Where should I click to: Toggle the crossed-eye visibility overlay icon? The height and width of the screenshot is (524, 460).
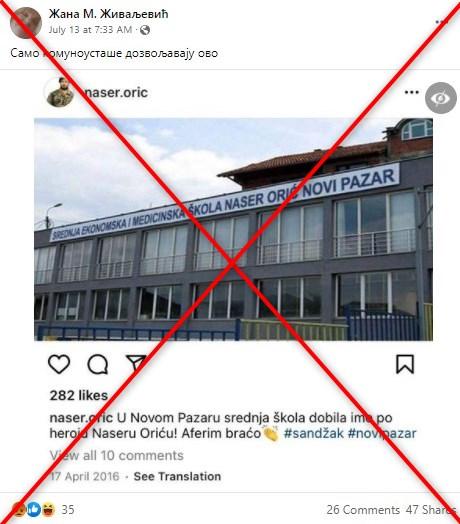[441, 98]
